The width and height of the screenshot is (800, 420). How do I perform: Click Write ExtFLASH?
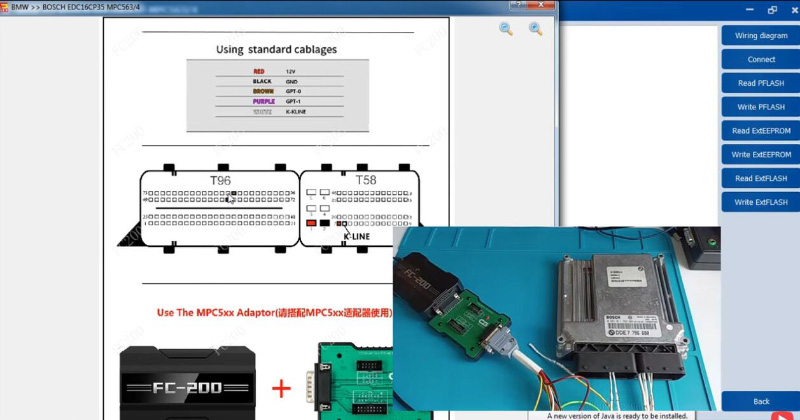[x=761, y=202]
